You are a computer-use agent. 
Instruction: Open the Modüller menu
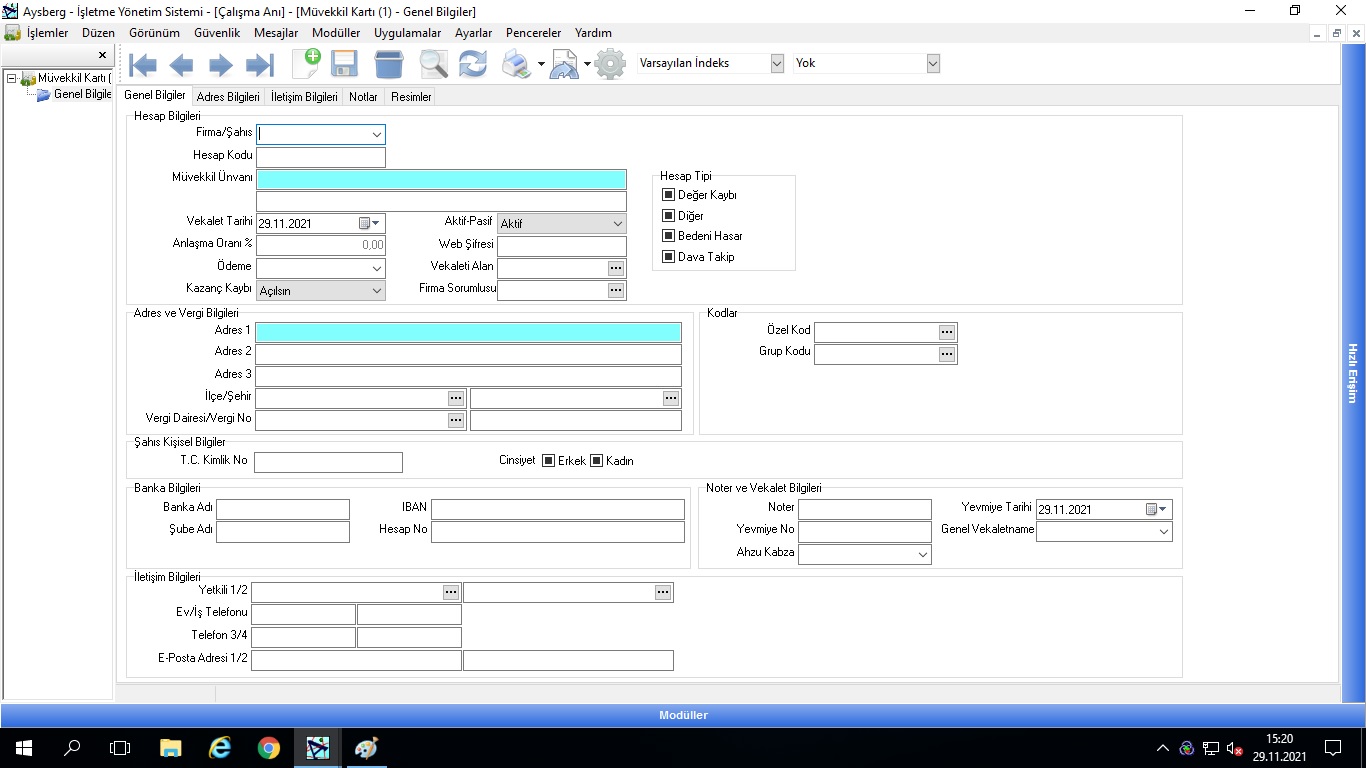tap(336, 33)
